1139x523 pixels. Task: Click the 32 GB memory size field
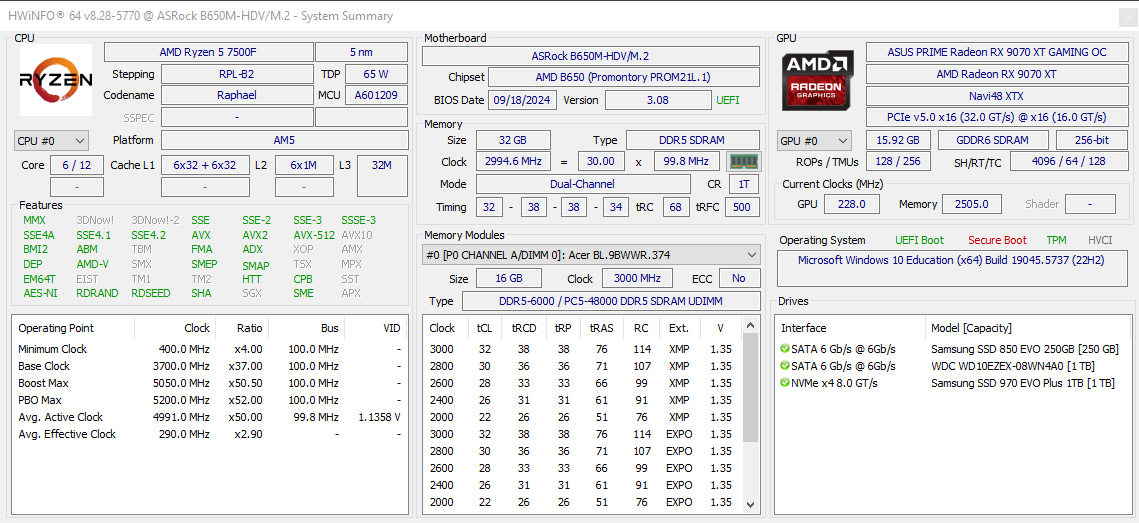513,140
